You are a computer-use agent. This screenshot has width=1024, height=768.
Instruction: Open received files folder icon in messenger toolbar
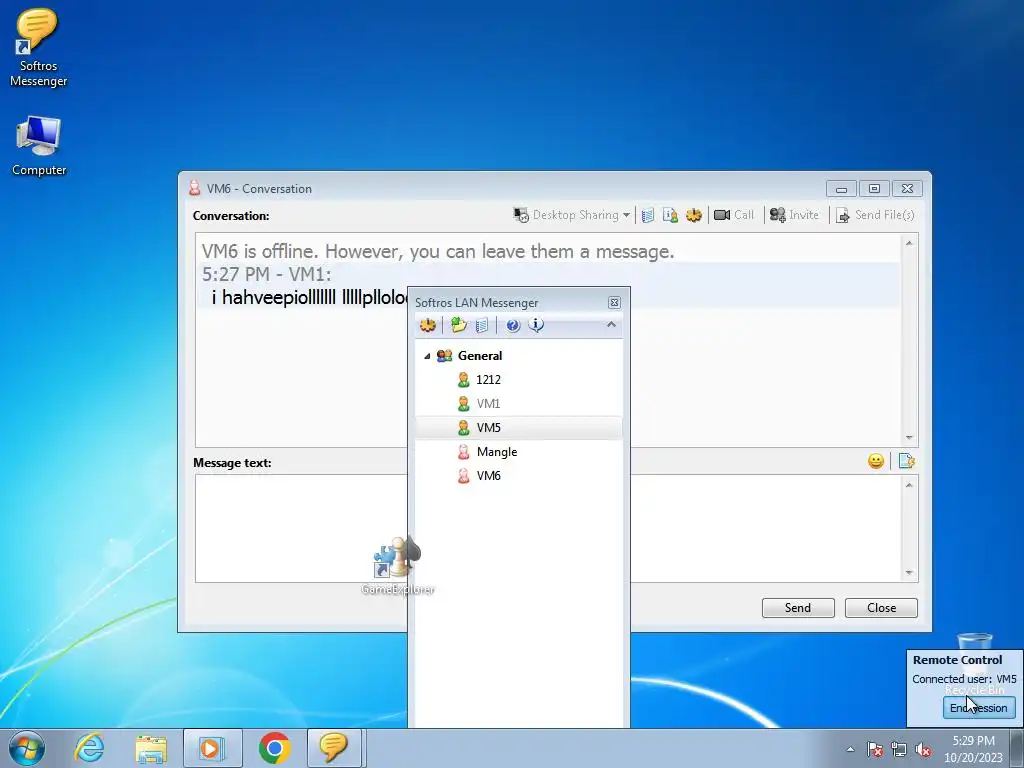pos(458,325)
